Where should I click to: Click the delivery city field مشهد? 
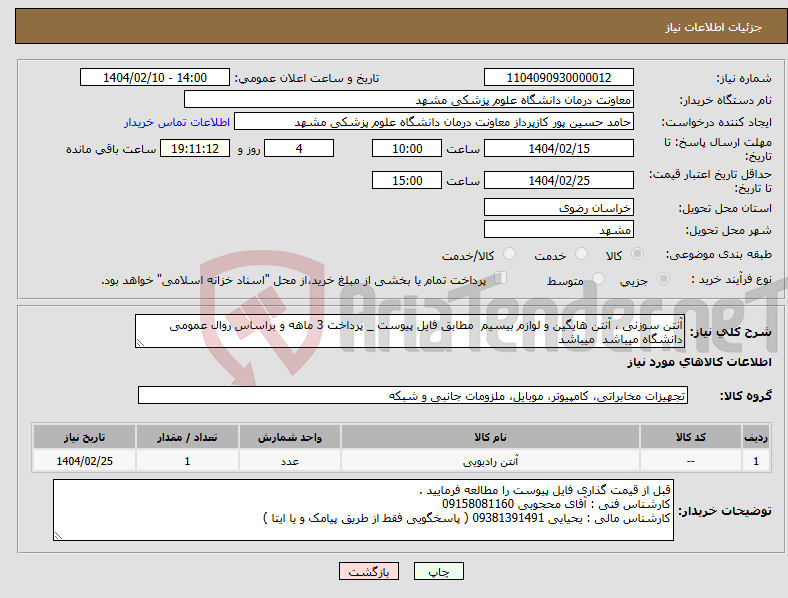pos(558,229)
